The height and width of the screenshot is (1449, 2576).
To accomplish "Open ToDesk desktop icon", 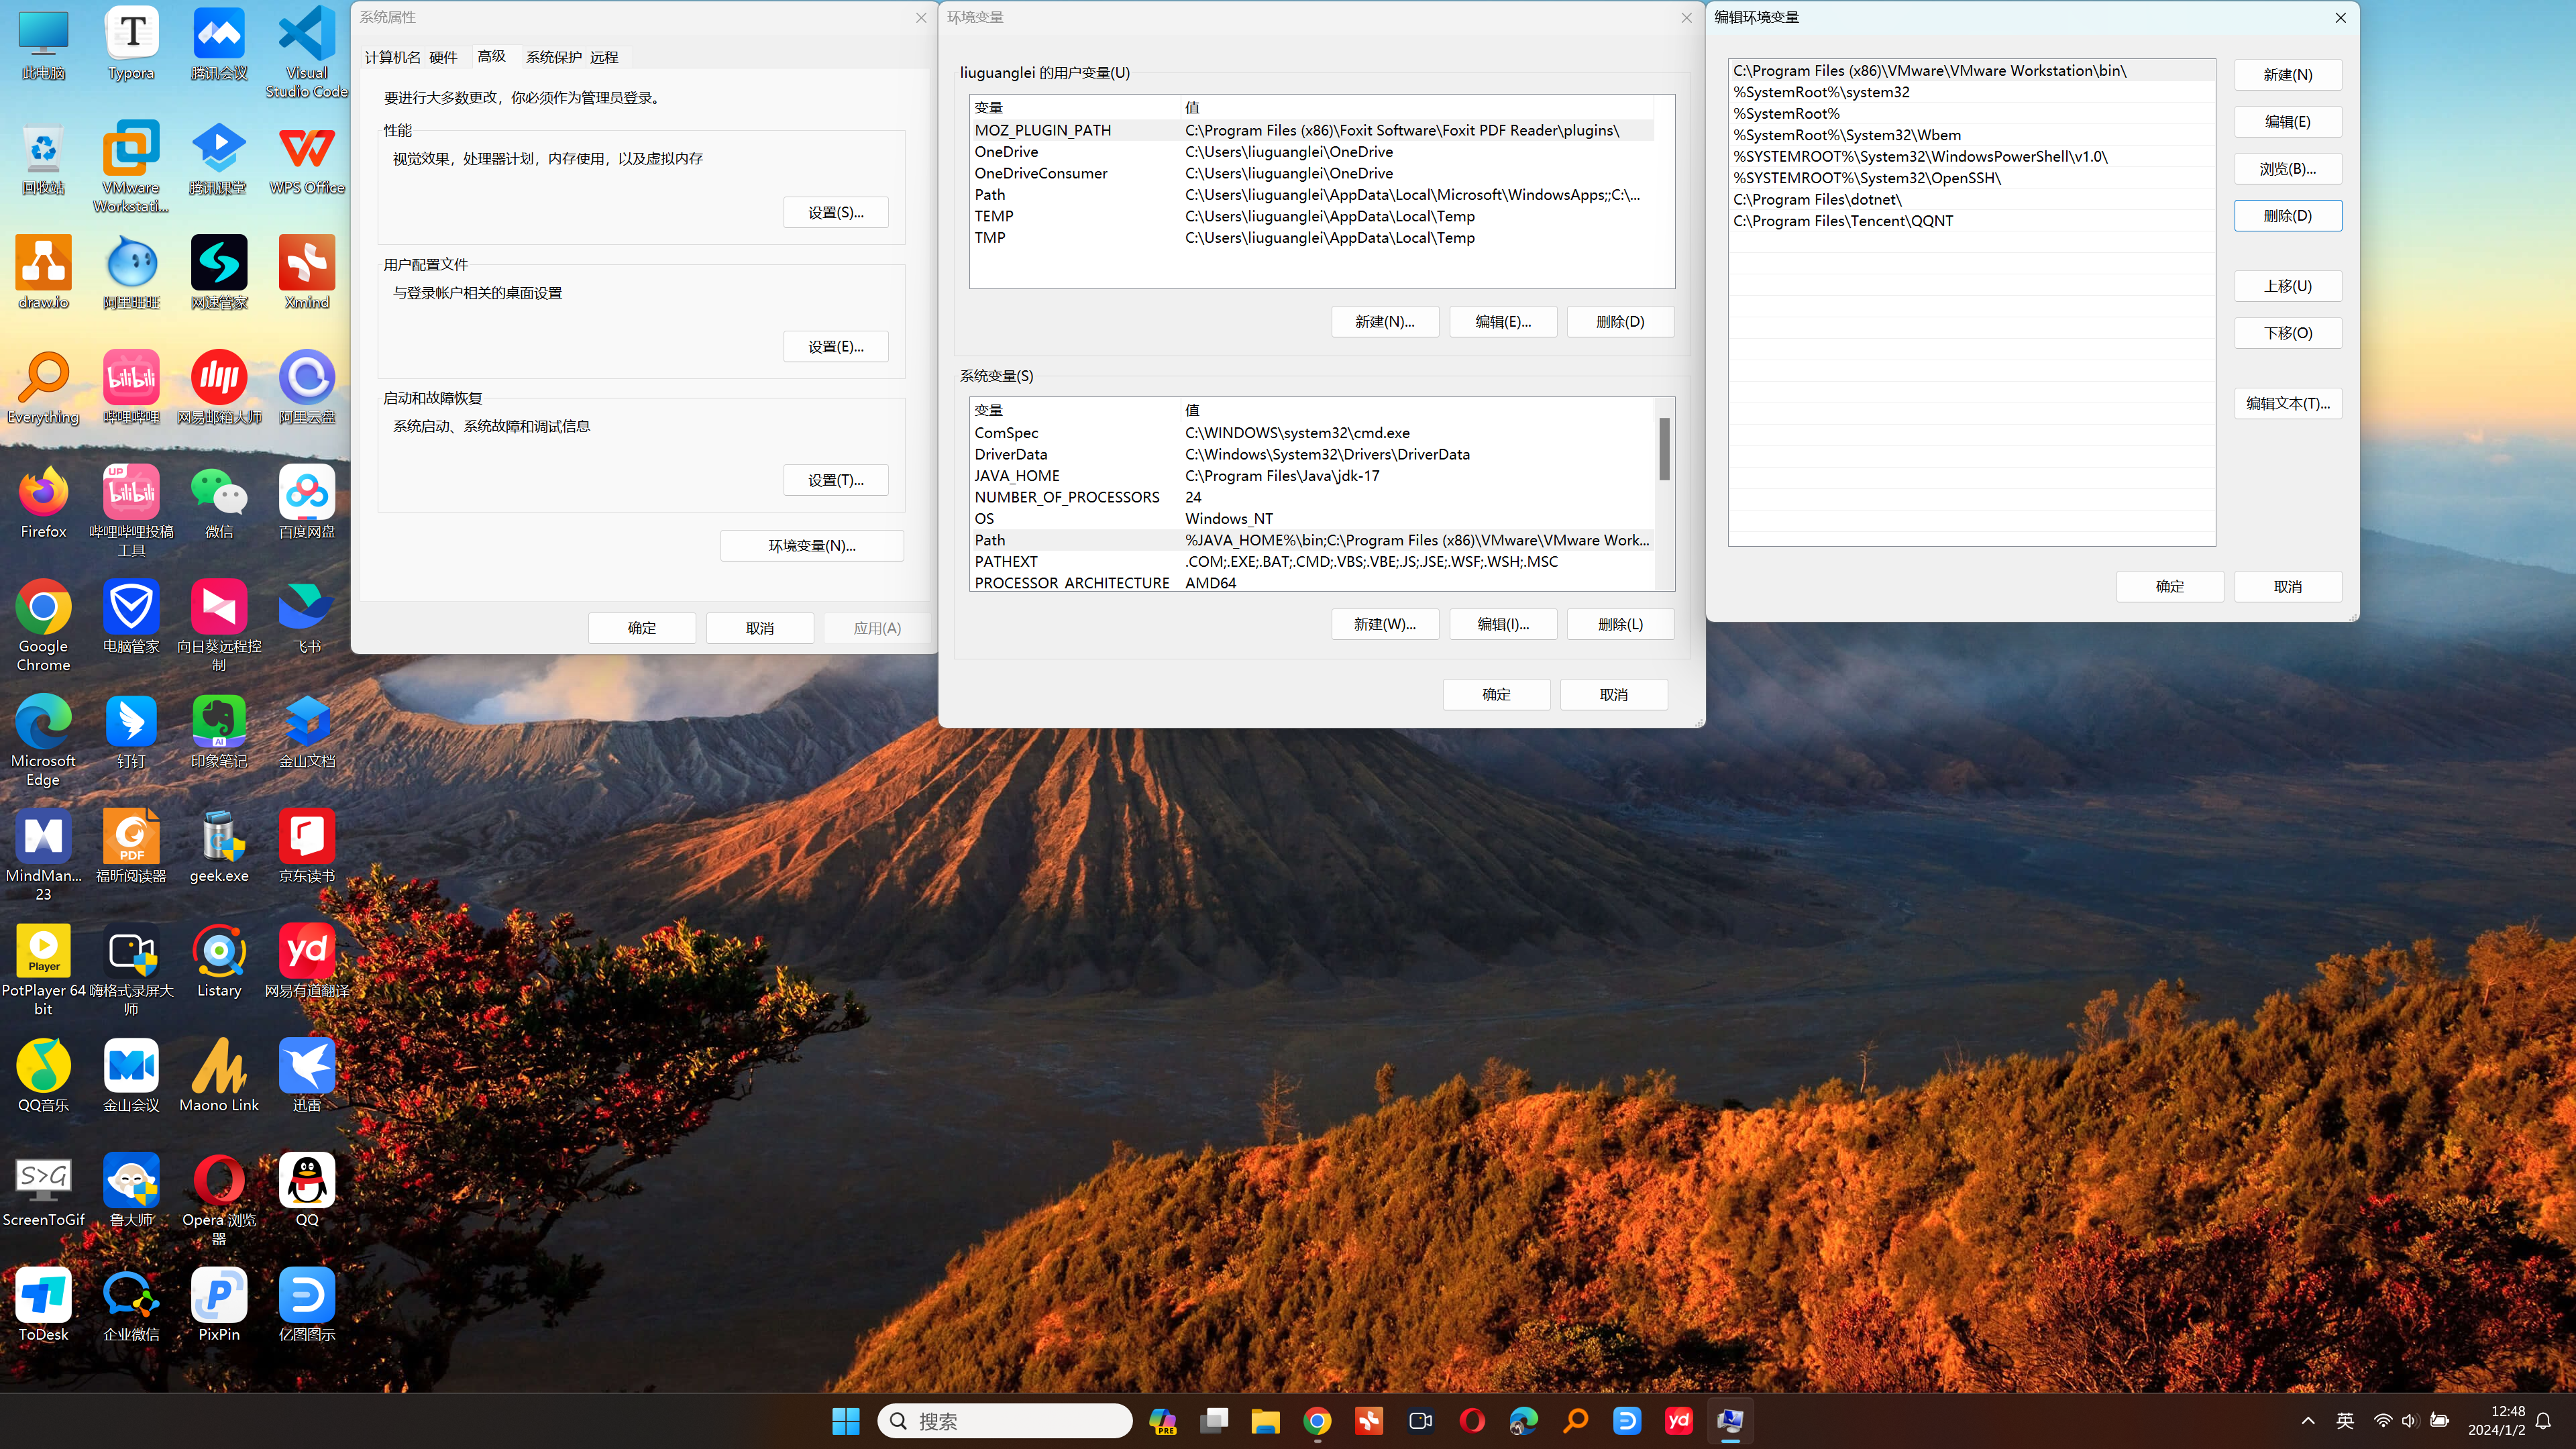I will [43, 1305].
